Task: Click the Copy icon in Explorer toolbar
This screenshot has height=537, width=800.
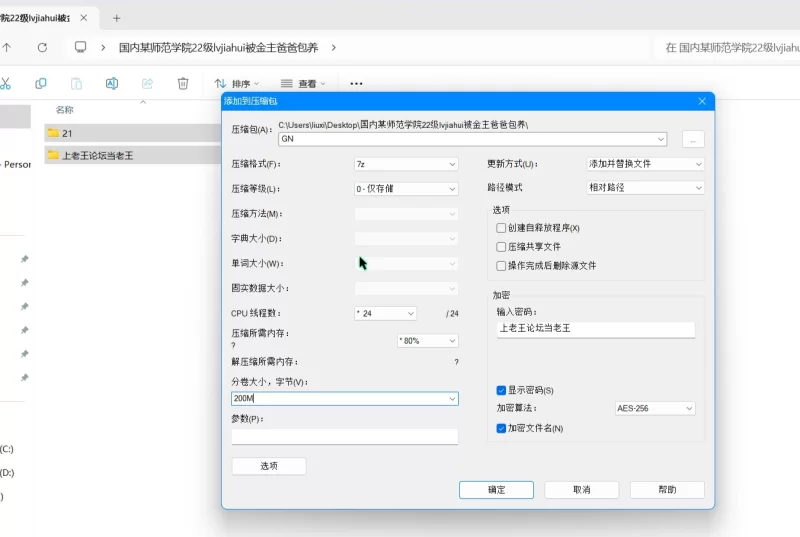Action: point(41,84)
